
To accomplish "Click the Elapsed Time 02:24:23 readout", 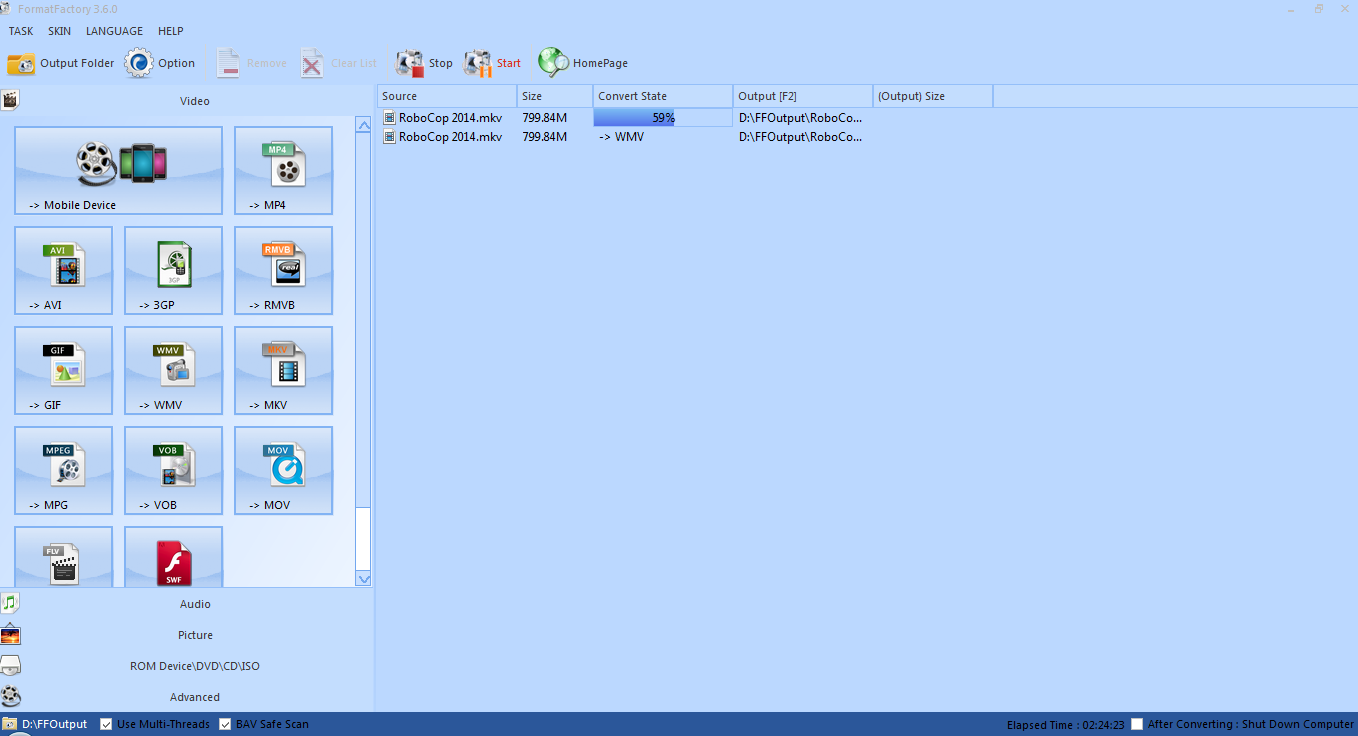I will click(1066, 725).
